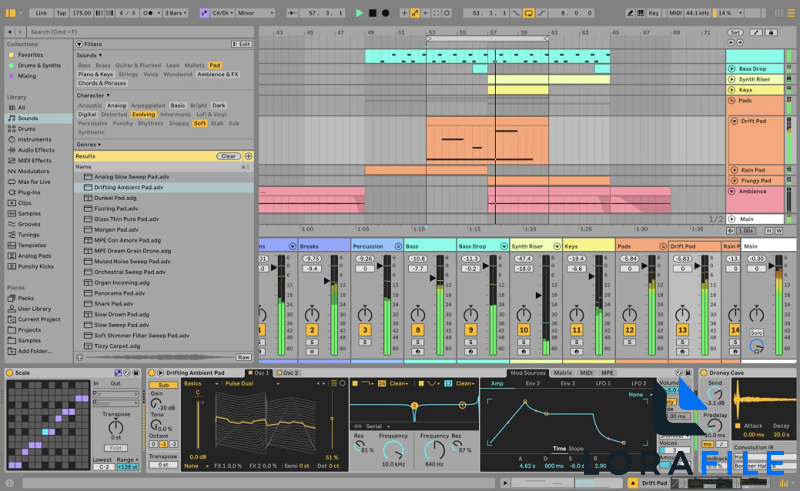
Task: Click the plus icon next to Clear
Action: [x=248, y=156]
